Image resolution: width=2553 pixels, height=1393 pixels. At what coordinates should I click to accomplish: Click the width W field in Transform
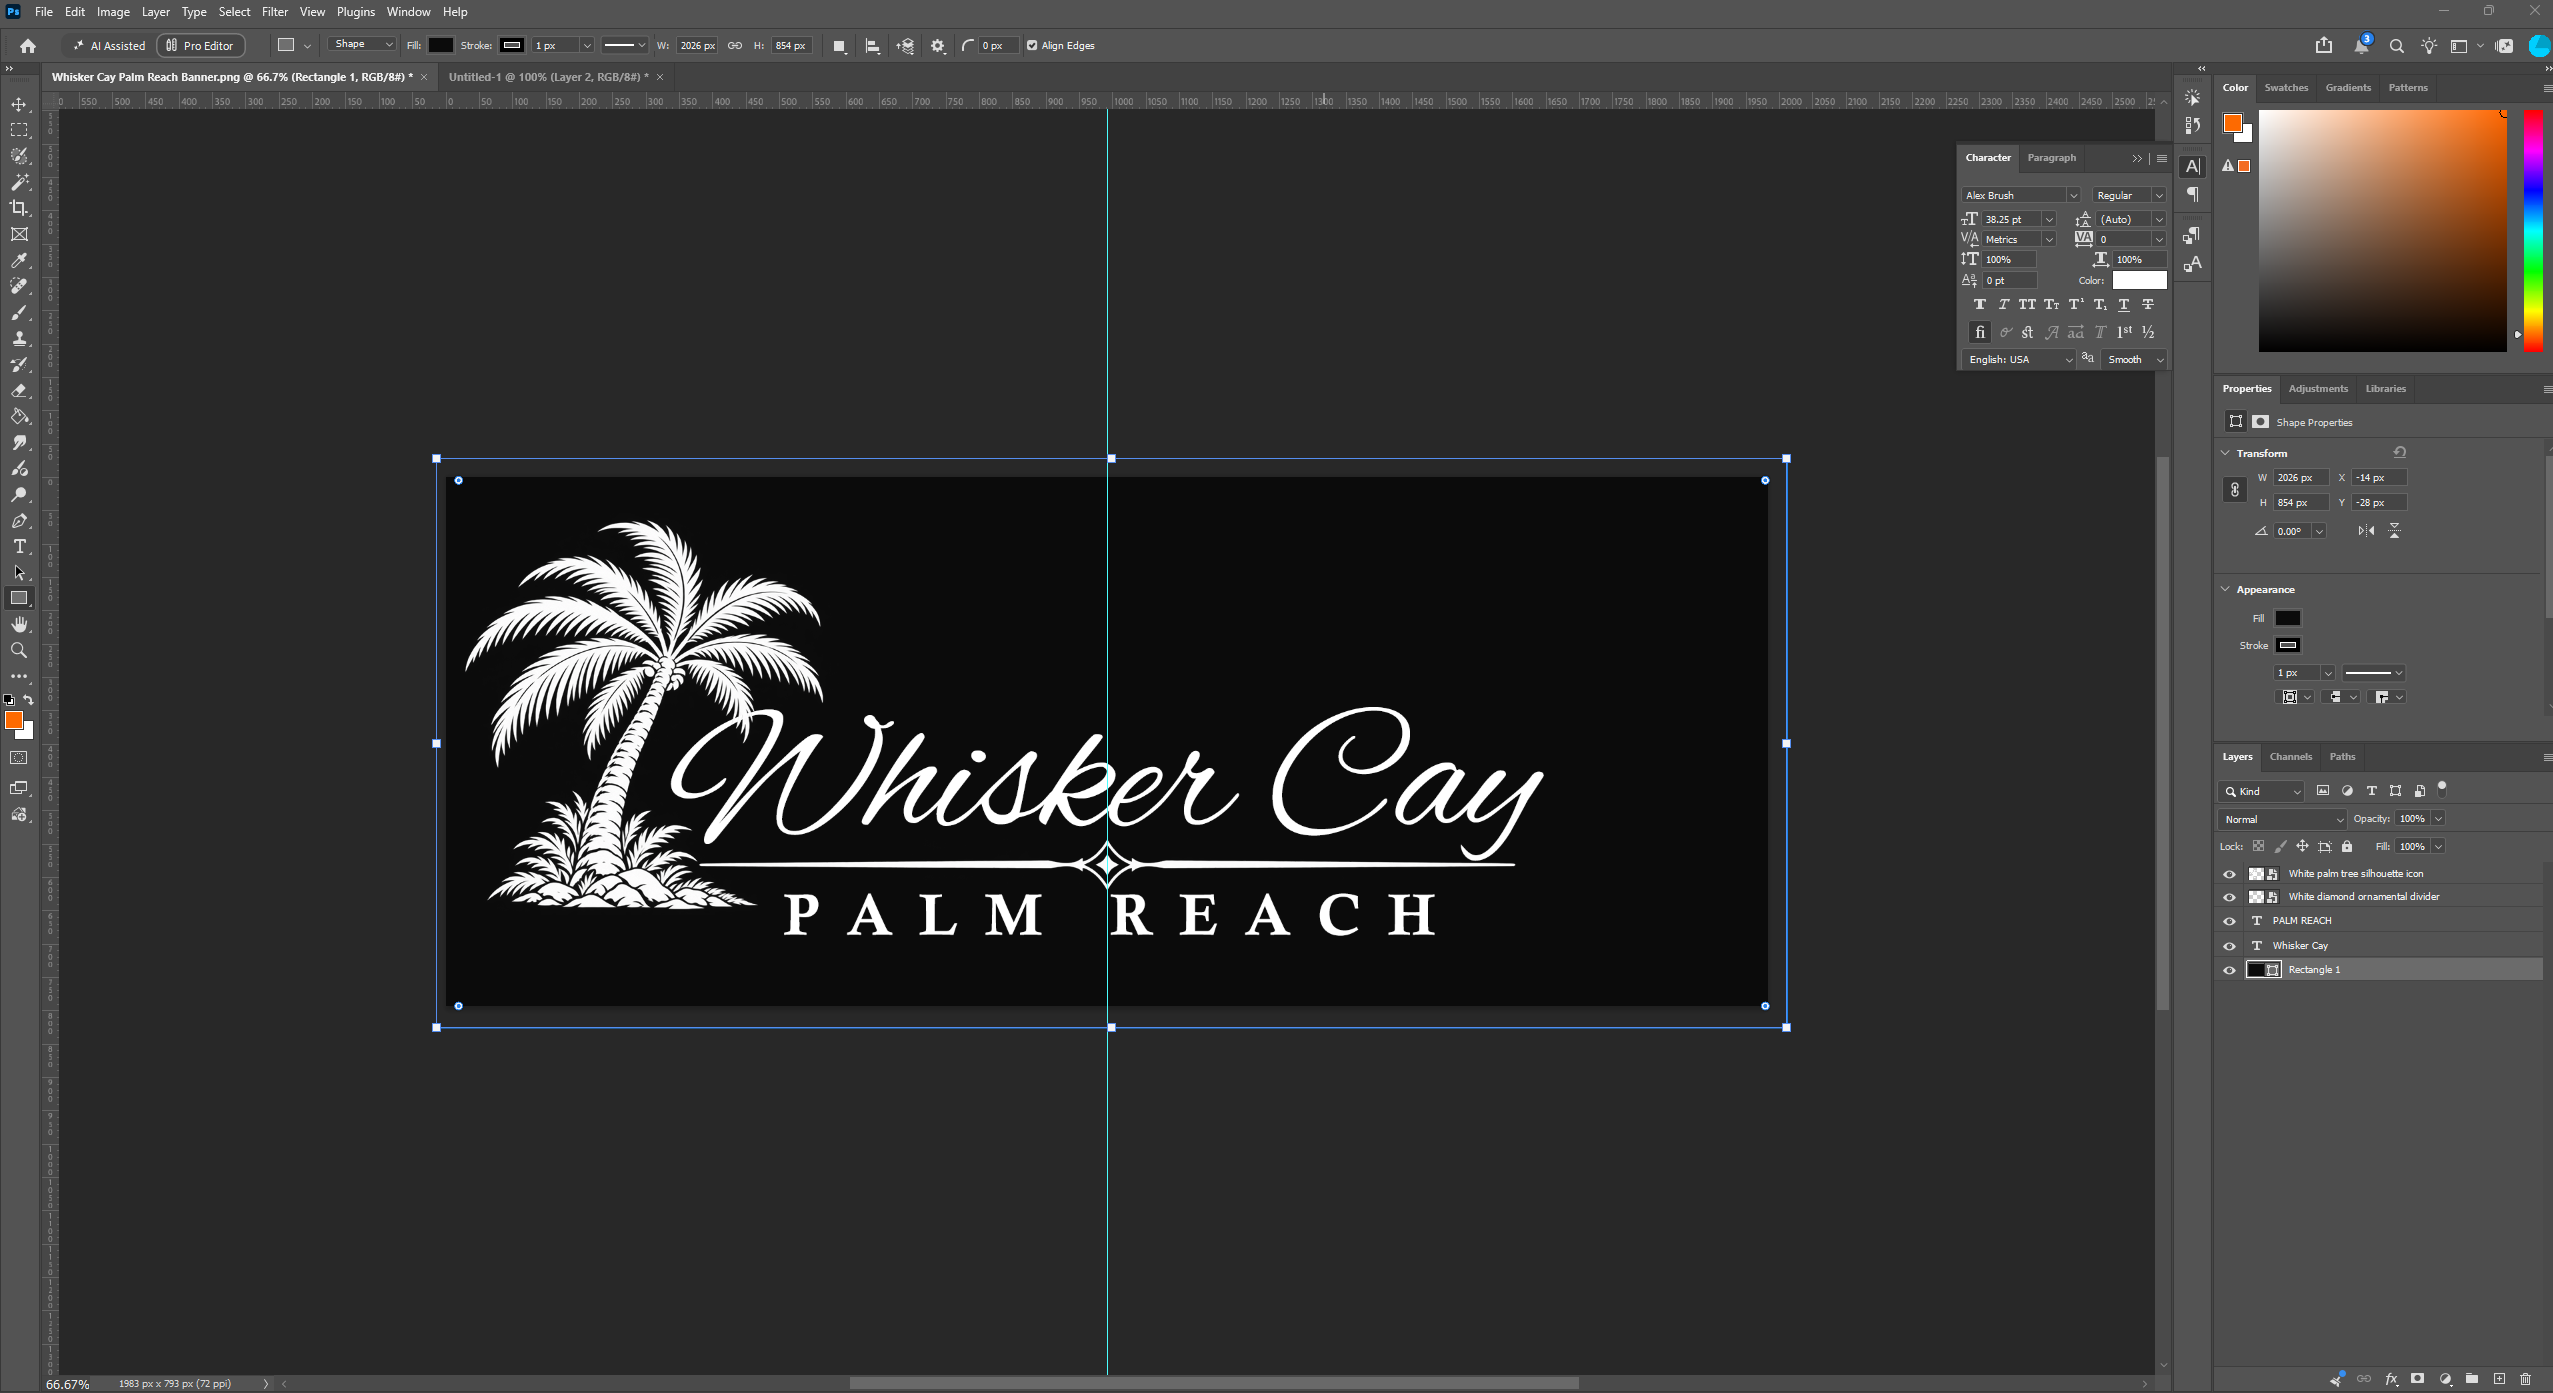pyautogui.click(x=2301, y=478)
